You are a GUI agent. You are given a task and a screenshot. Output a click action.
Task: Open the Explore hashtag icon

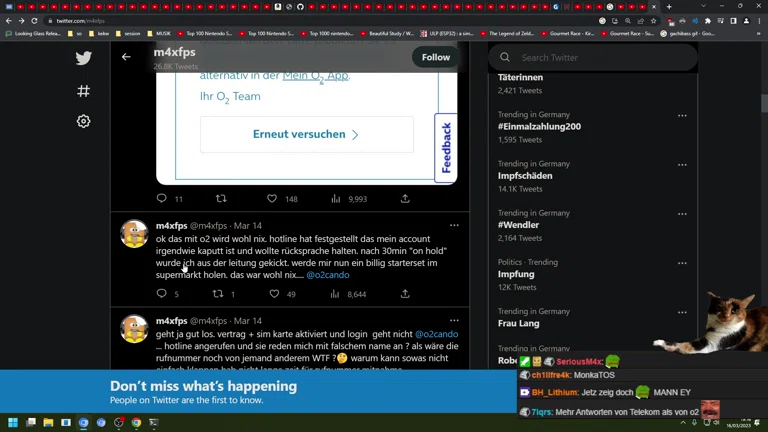tap(84, 91)
